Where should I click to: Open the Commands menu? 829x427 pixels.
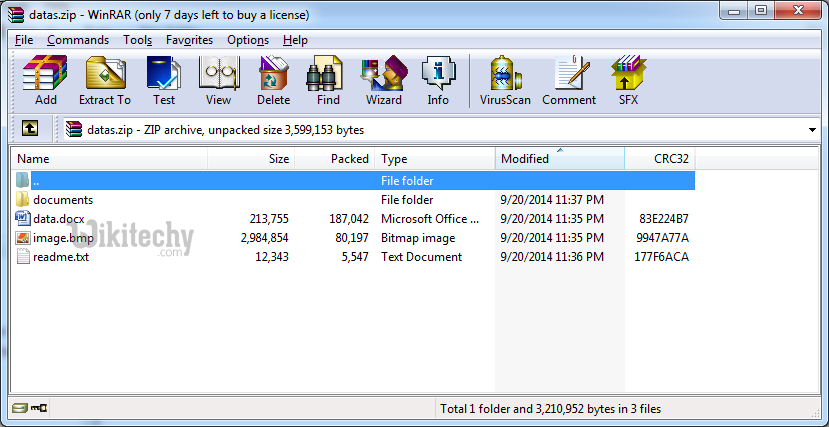[x=78, y=40]
